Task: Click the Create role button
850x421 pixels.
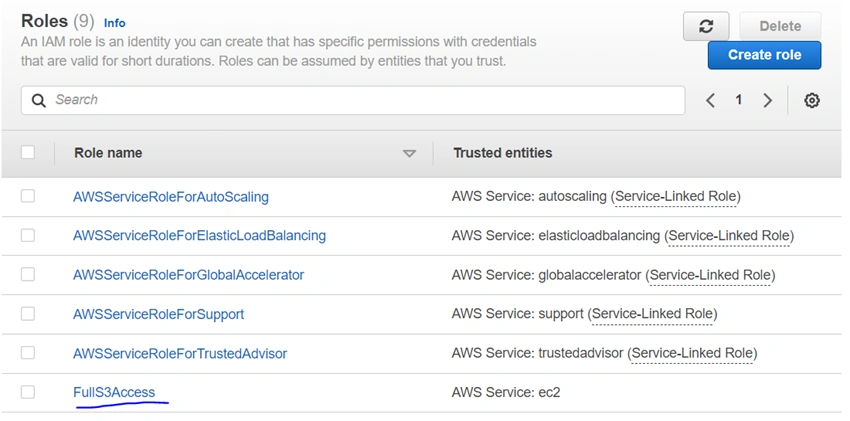Action: tap(764, 55)
